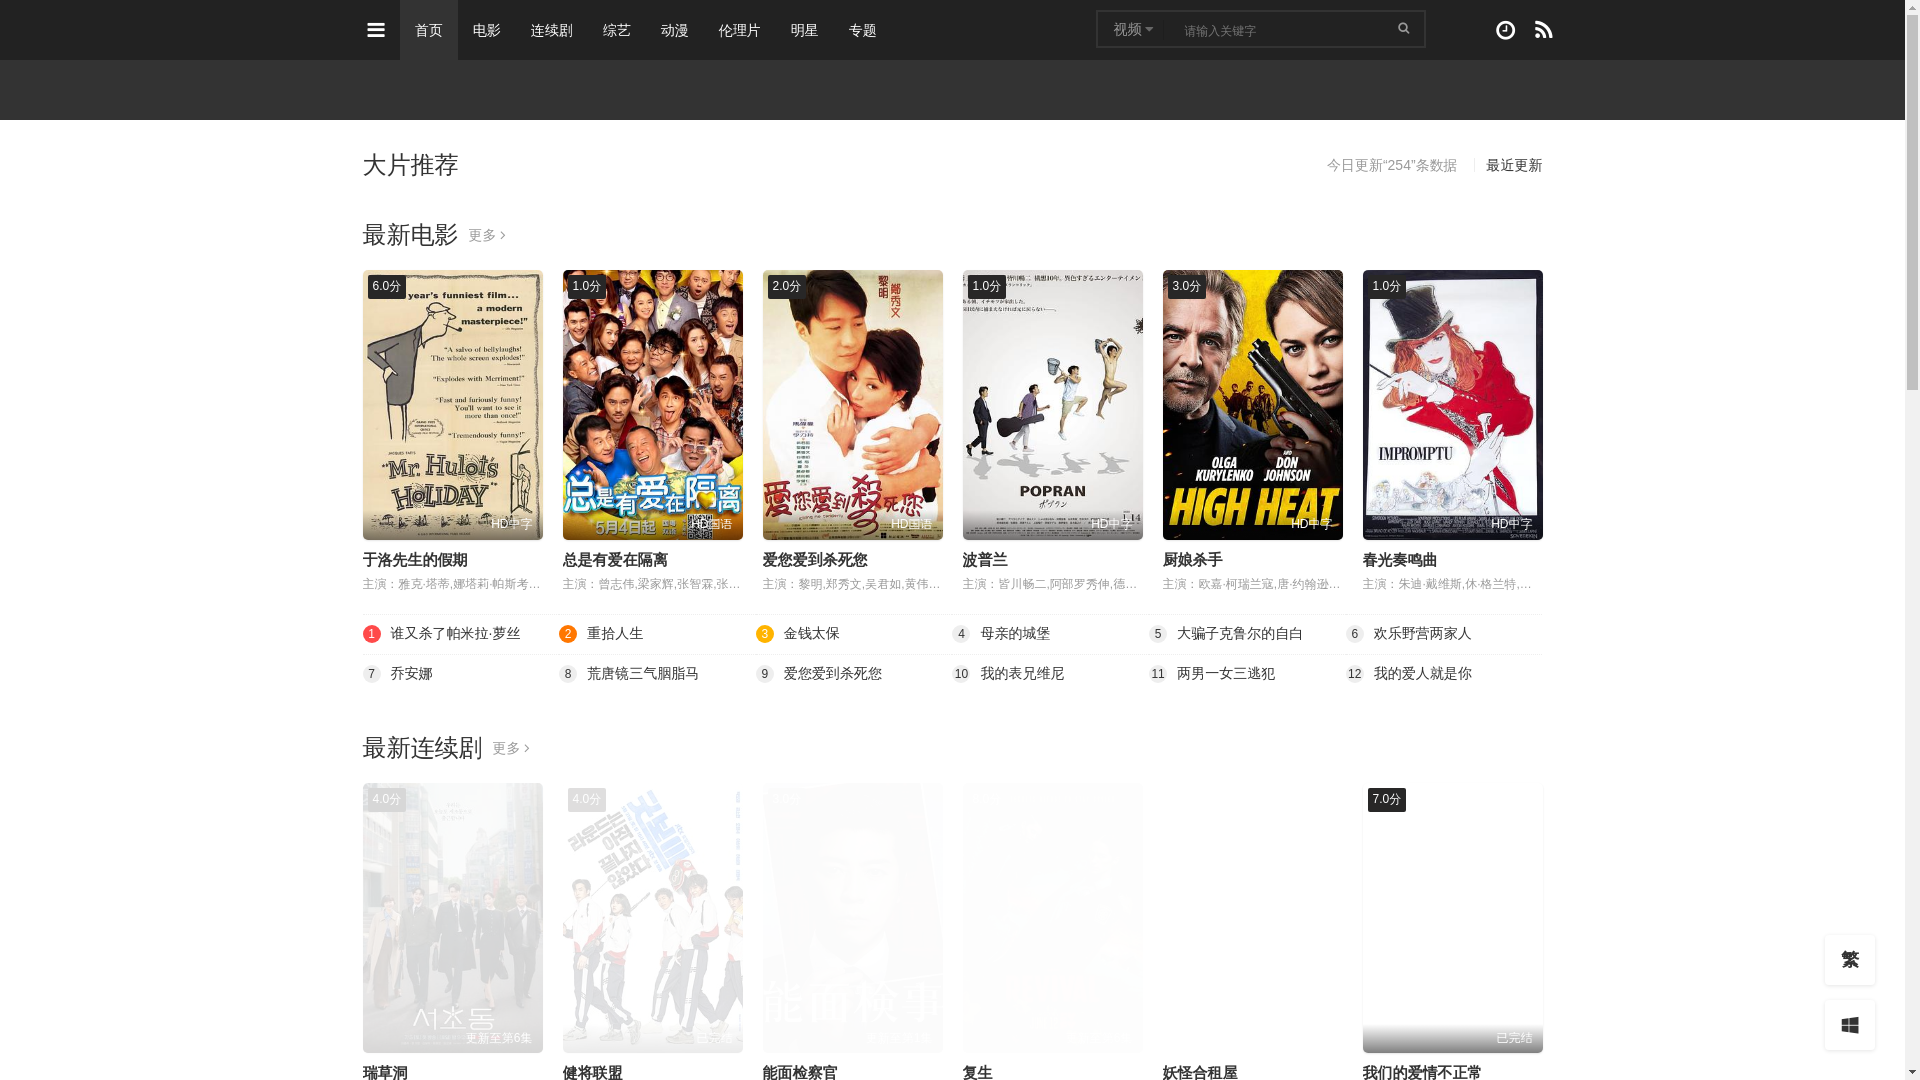Expand the 视频 search type dropdown
Screen dimensions: 1920x1080
click(1133, 29)
